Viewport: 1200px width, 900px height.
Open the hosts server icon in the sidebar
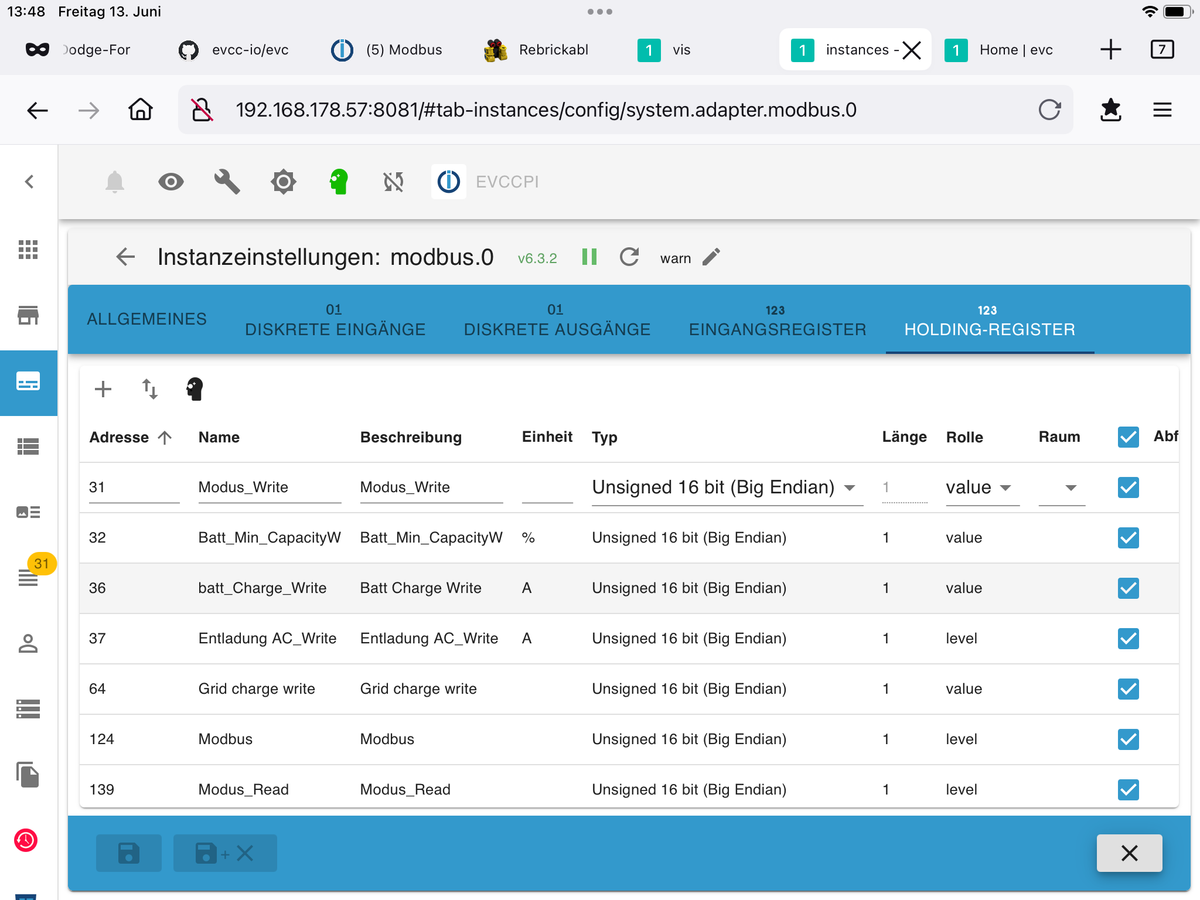tap(28, 709)
